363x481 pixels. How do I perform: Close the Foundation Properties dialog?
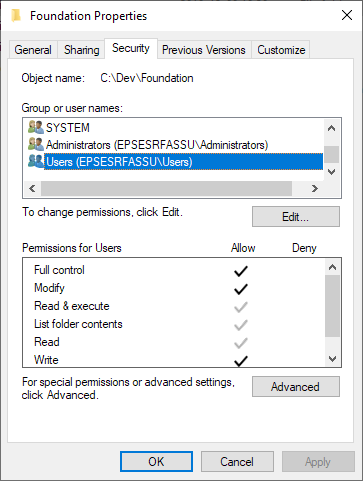point(347,15)
